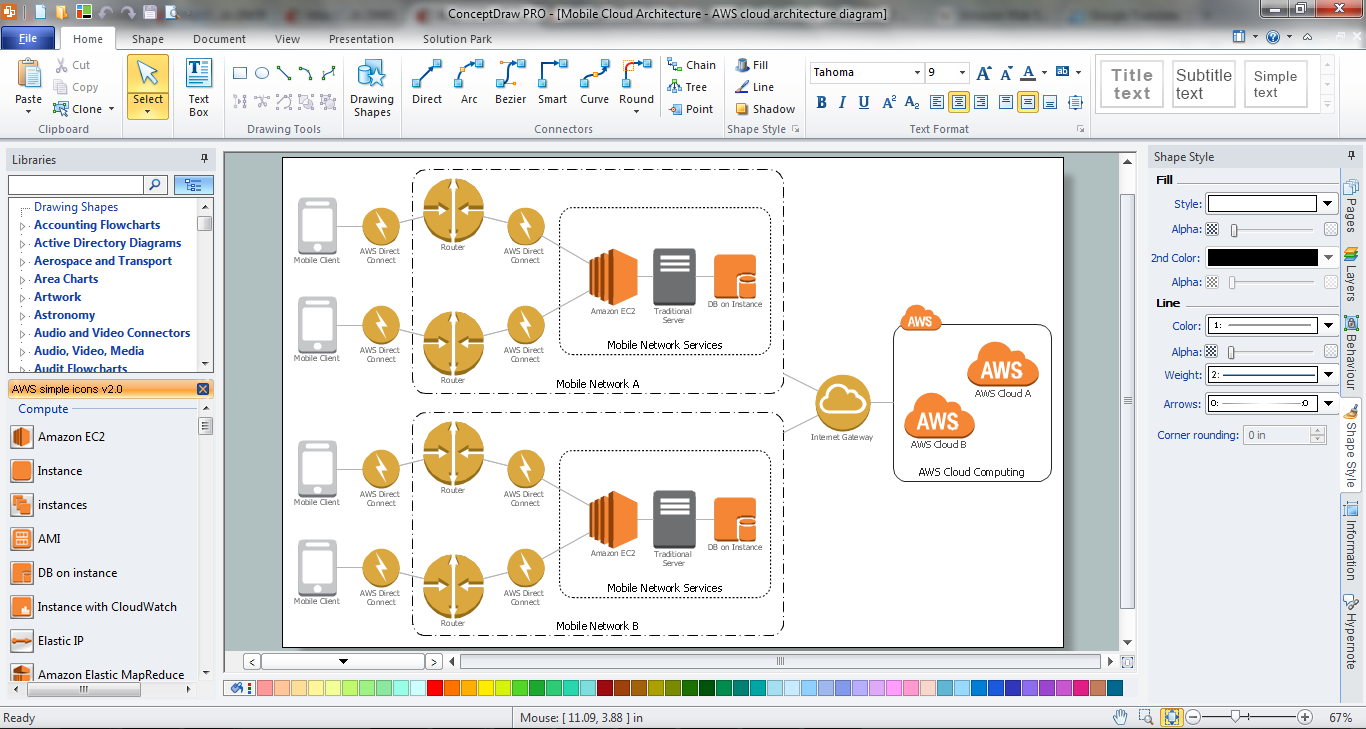Switch to the Solution Park tab
Viewport: 1366px width, 729px height.
[x=457, y=39]
